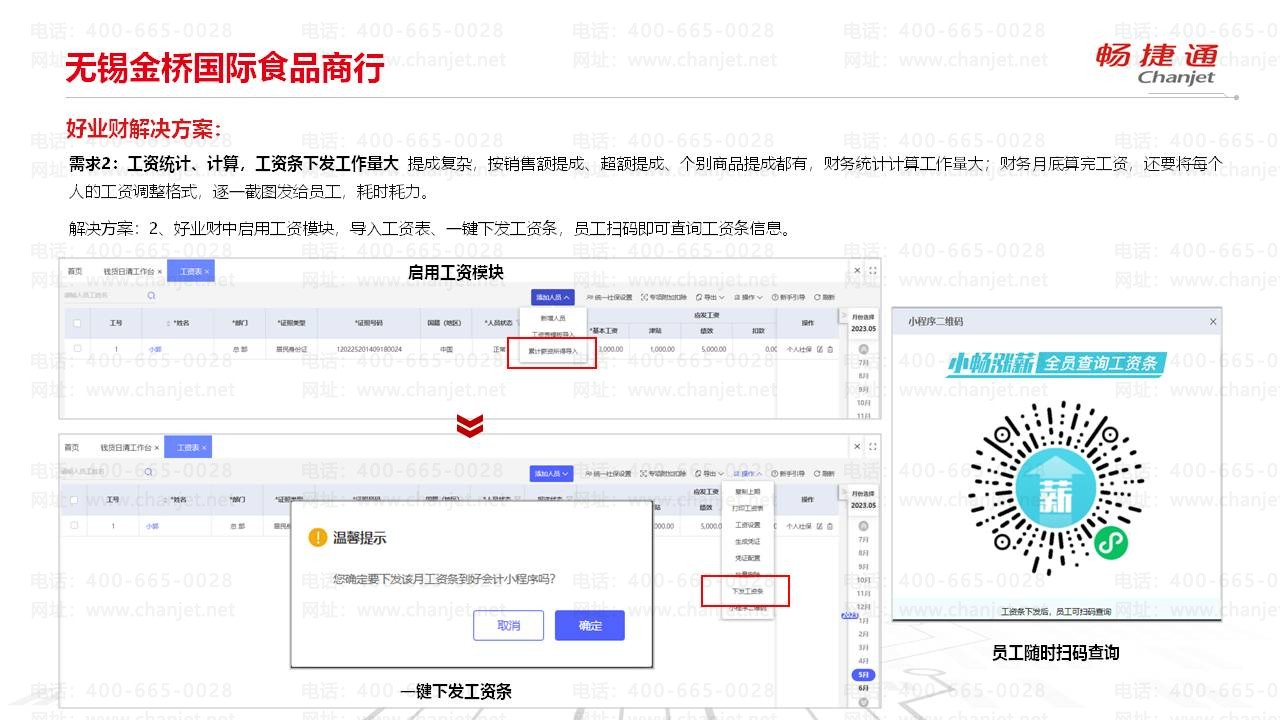Click search magnifier icon in upper 工资表 screenshot
This screenshot has width=1280, height=720.
click(151, 295)
